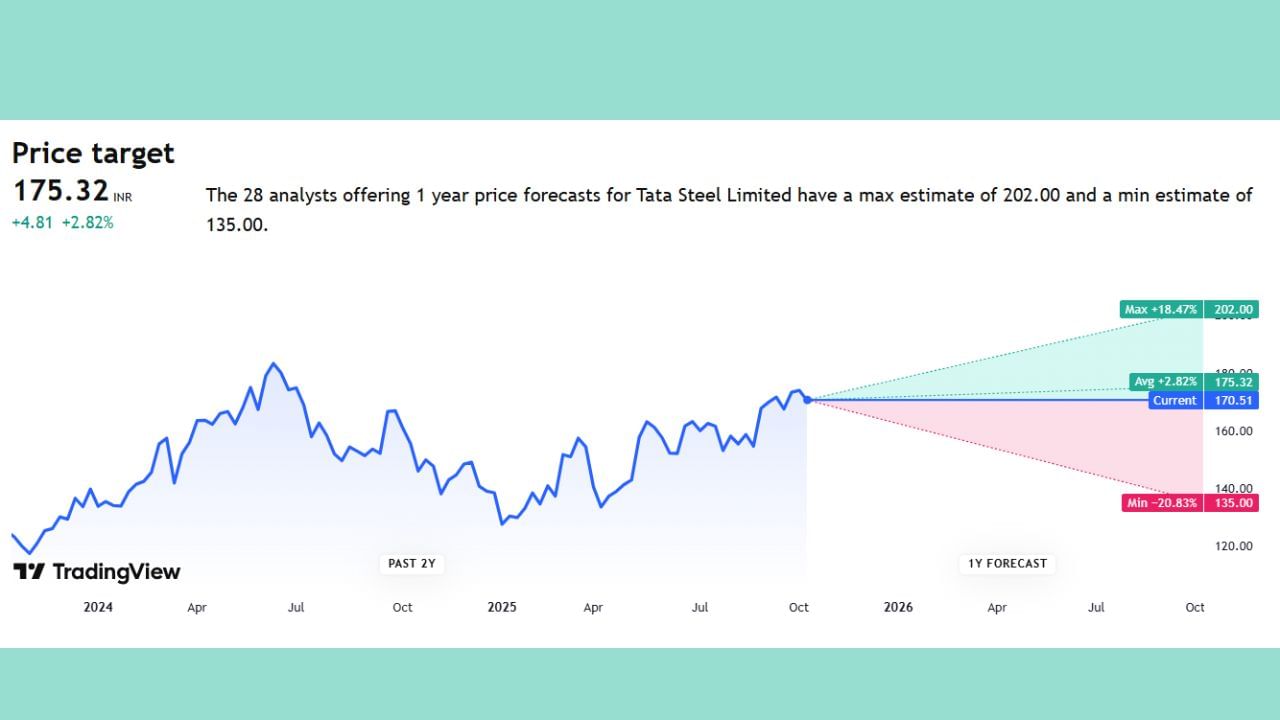Click the TradingView logo icon
Viewport: 1280px width, 720px height.
pyautogui.click(x=29, y=572)
